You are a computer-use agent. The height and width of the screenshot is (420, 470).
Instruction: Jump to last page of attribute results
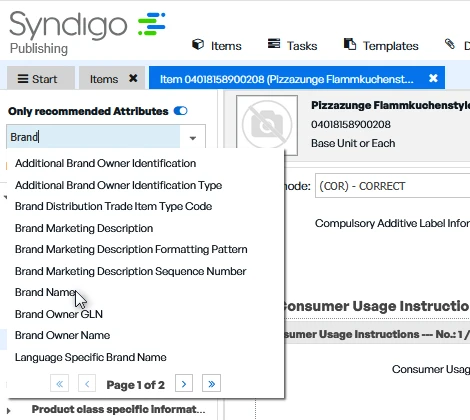click(211, 384)
